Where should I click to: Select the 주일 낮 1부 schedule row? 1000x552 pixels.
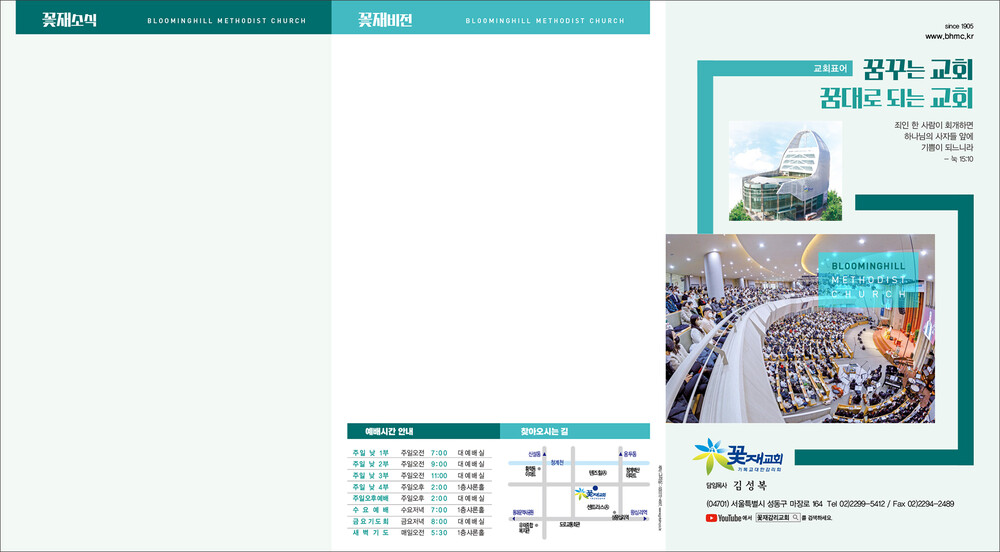(418, 453)
